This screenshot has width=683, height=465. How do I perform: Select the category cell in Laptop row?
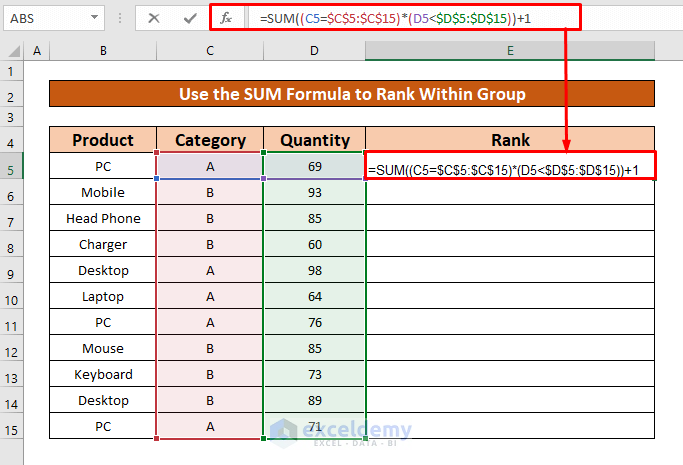click(x=210, y=296)
